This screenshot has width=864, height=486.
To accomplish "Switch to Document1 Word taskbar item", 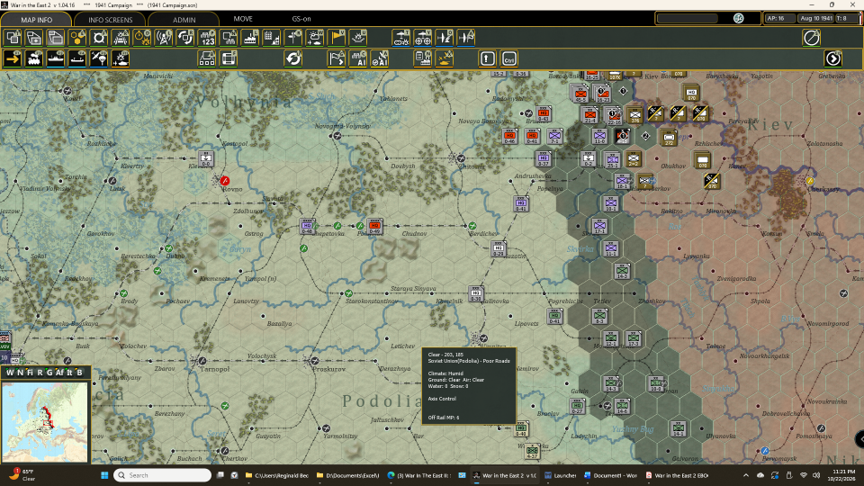I will [610, 475].
